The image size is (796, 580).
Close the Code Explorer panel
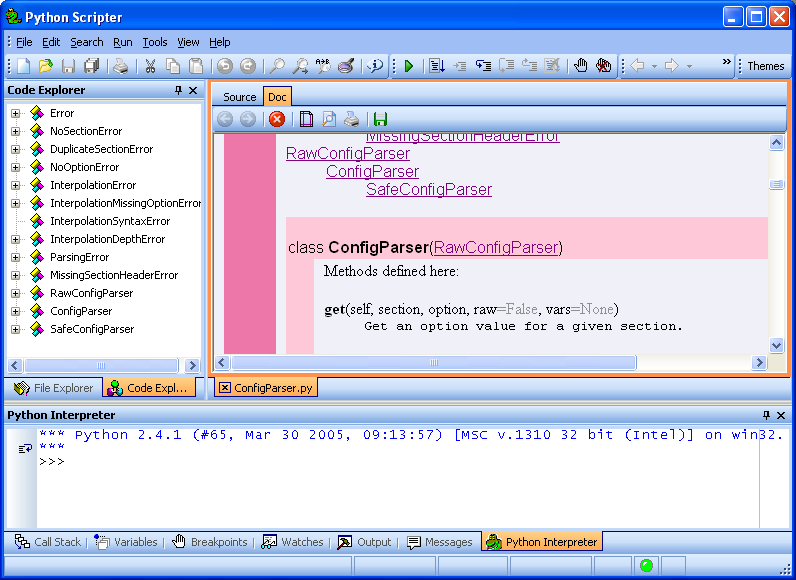tap(193, 90)
